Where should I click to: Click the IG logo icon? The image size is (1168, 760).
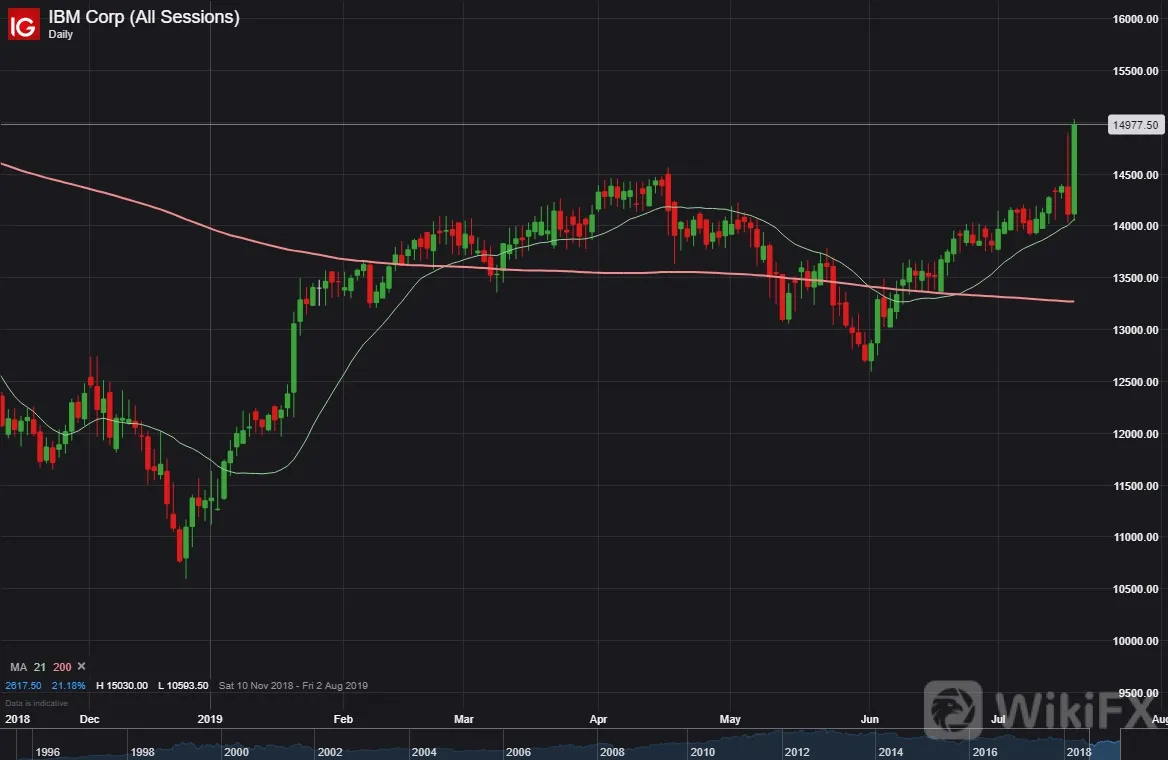coord(23,25)
